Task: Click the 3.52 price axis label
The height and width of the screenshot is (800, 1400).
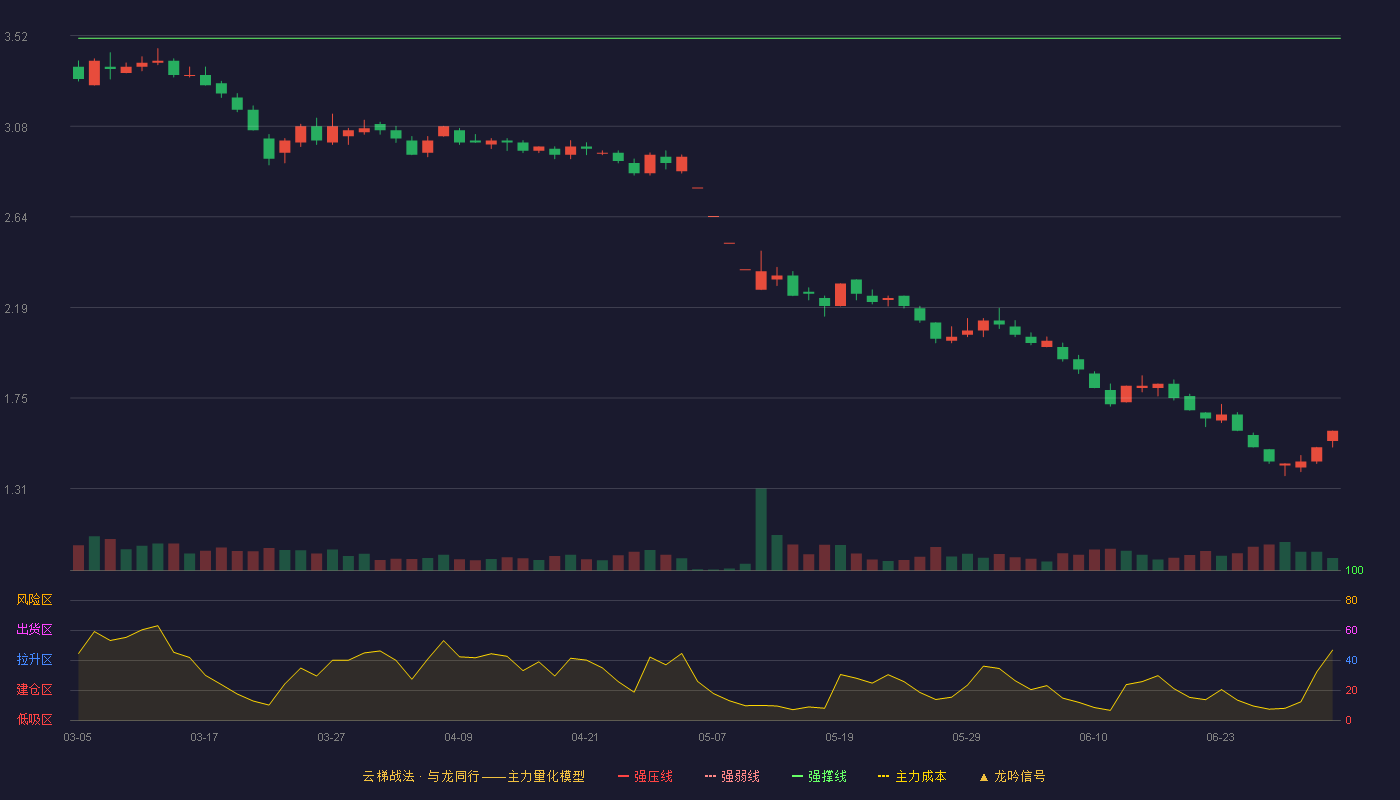Action: point(16,37)
